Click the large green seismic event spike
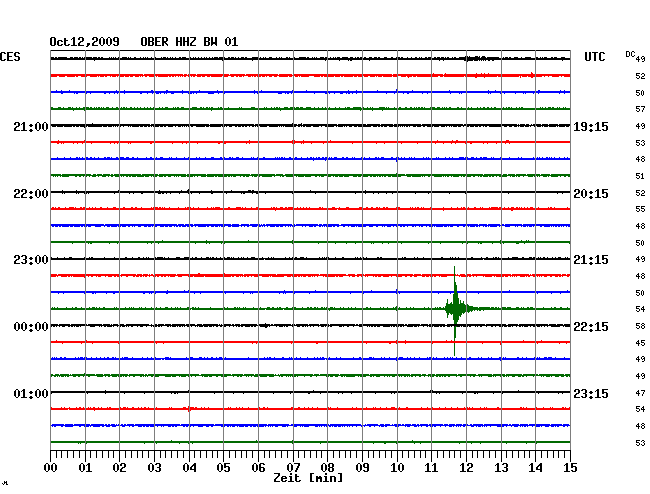Screen dimensions: 650x494 455,309
